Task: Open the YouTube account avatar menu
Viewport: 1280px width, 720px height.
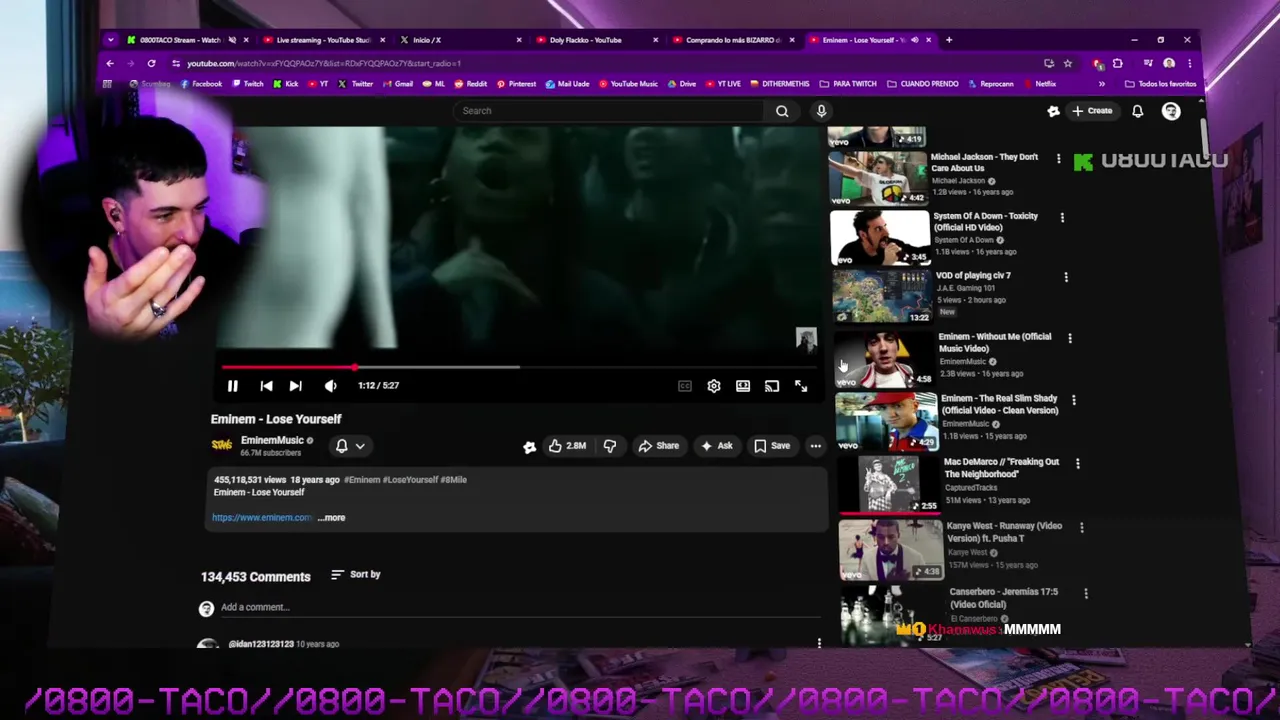Action: [1171, 111]
